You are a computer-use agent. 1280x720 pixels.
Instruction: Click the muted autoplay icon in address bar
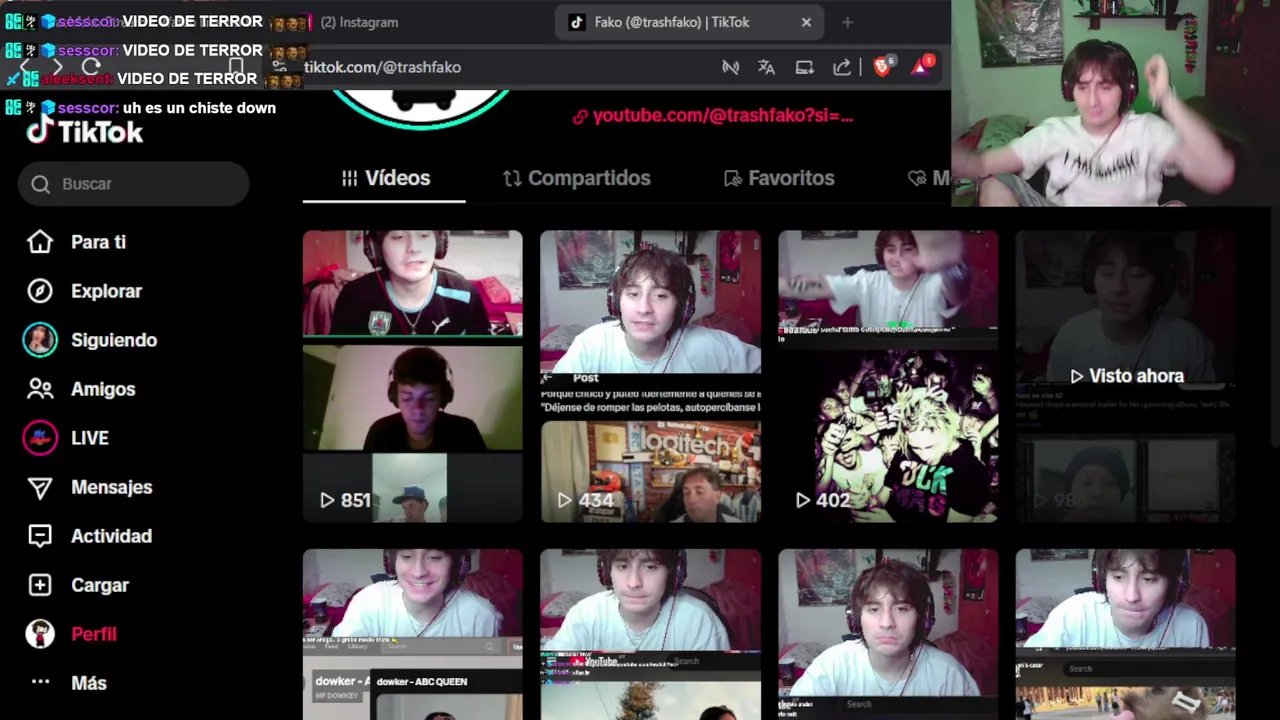click(x=730, y=67)
